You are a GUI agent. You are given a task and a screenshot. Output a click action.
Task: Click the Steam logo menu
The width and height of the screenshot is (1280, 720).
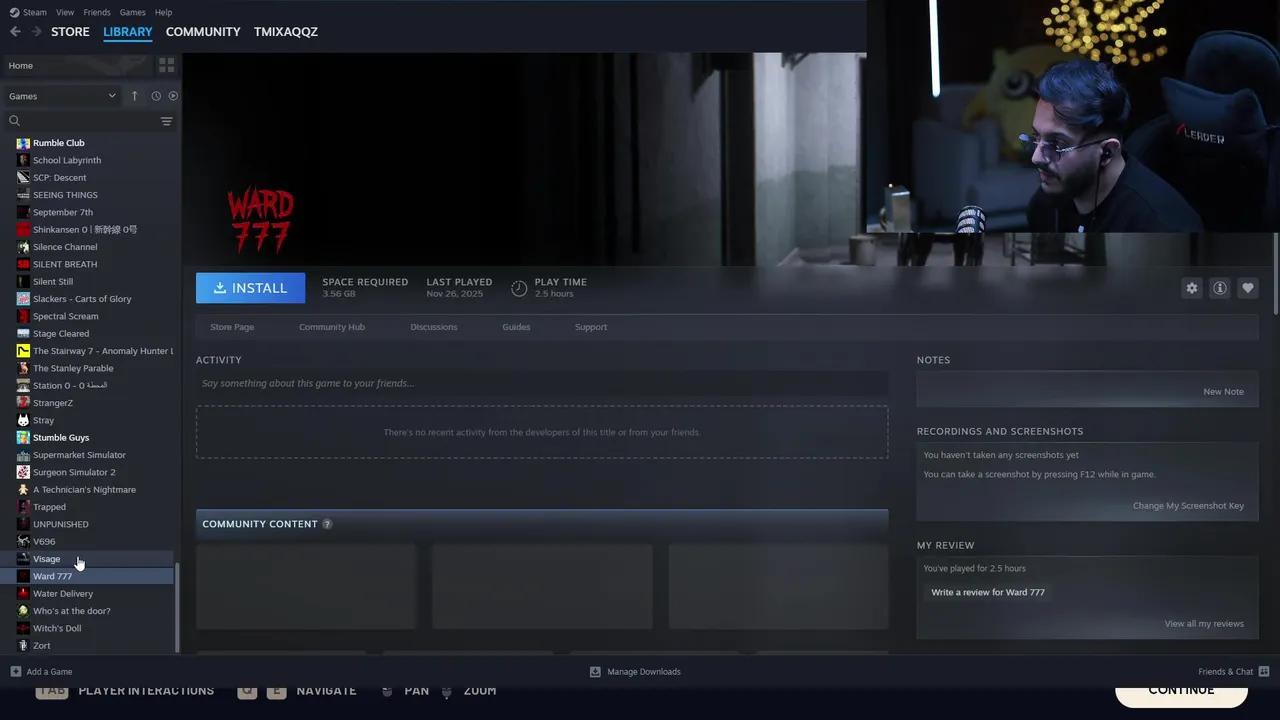(28, 12)
